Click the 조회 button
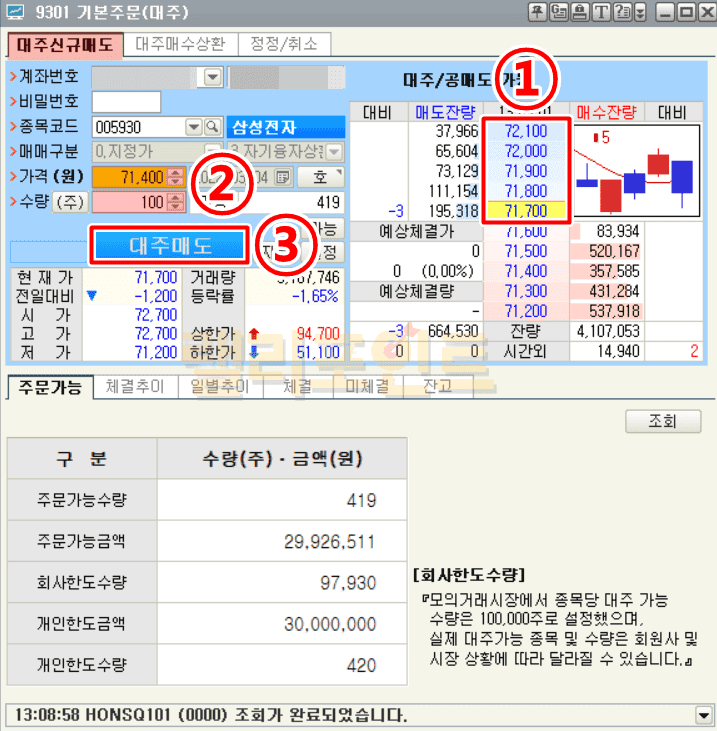Image resolution: width=717 pixels, height=731 pixels. click(662, 420)
